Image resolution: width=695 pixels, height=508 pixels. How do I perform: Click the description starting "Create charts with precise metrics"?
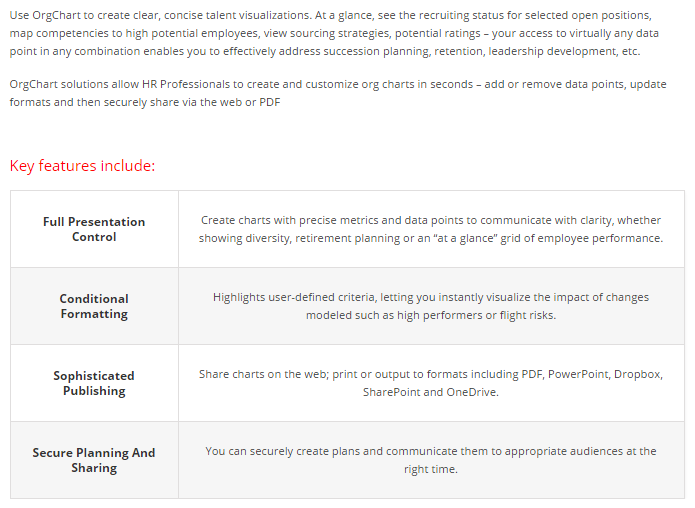(x=430, y=229)
